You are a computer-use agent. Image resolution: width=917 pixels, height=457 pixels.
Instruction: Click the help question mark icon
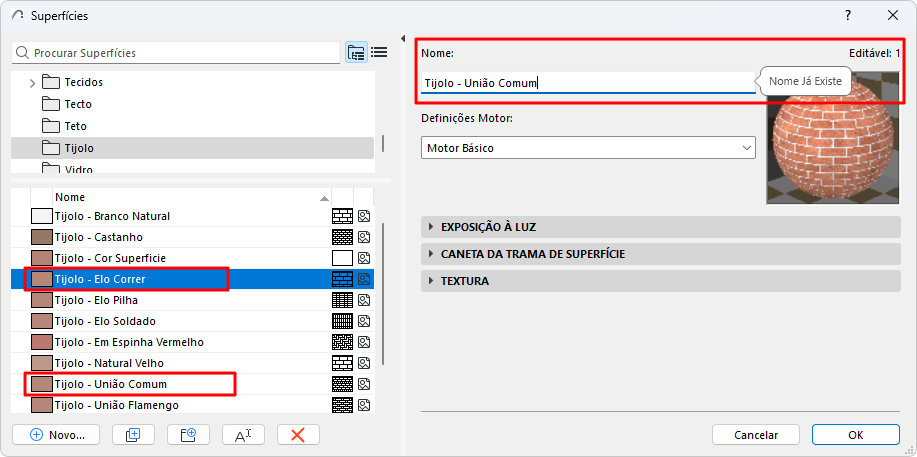point(848,15)
